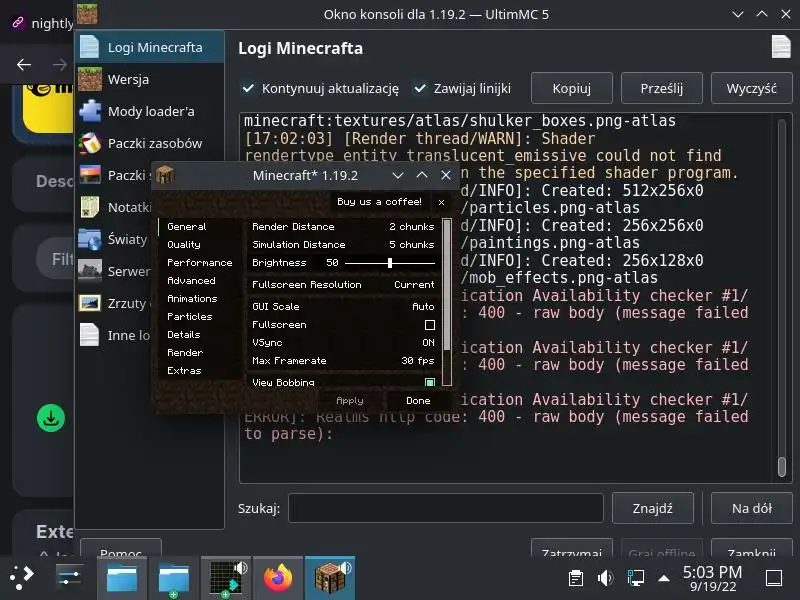Open the KDE application launcher
The height and width of the screenshot is (600, 800).
(21, 578)
